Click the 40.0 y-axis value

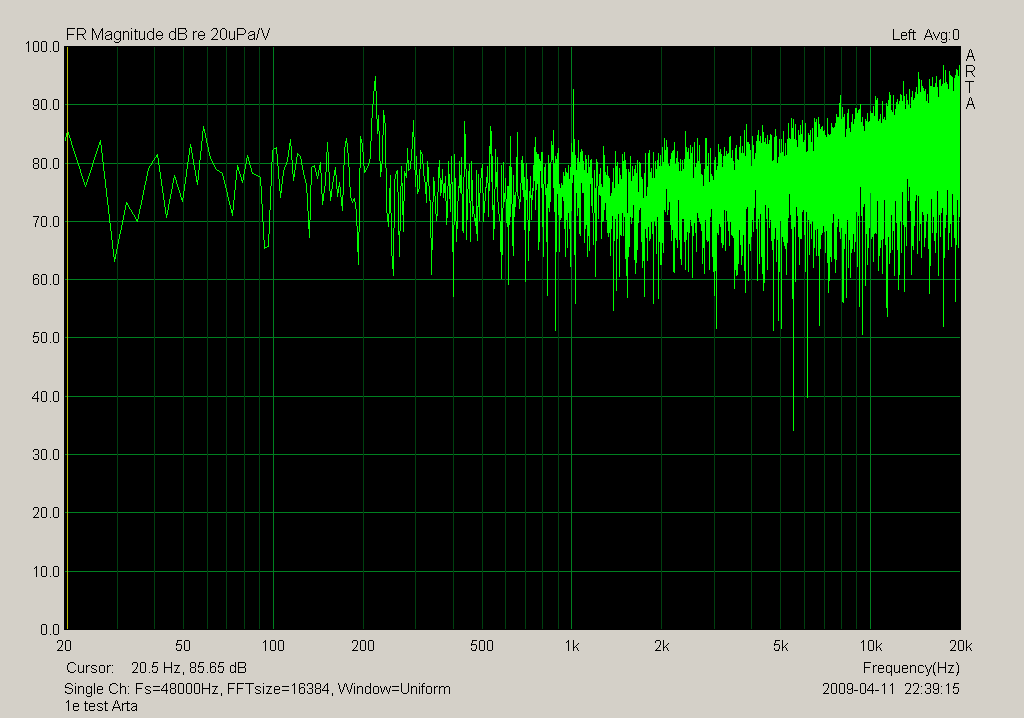pos(46,397)
